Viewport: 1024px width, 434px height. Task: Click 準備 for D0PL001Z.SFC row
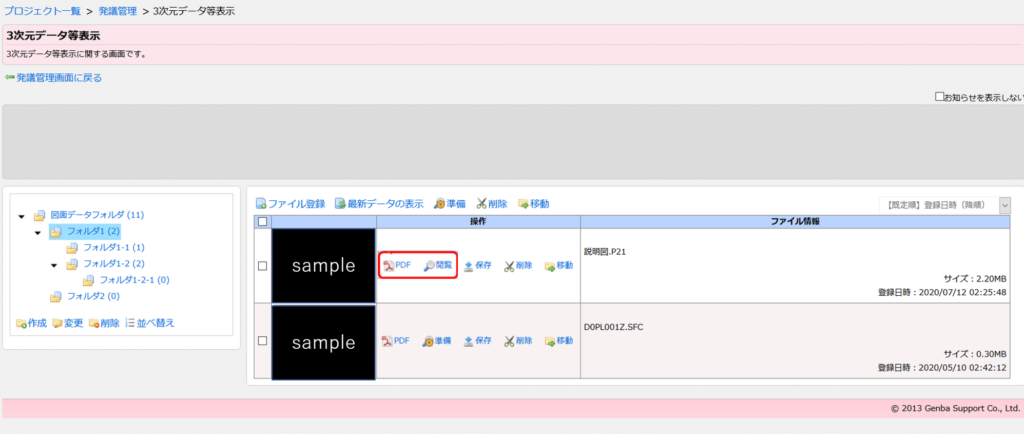click(x=437, y=341)
